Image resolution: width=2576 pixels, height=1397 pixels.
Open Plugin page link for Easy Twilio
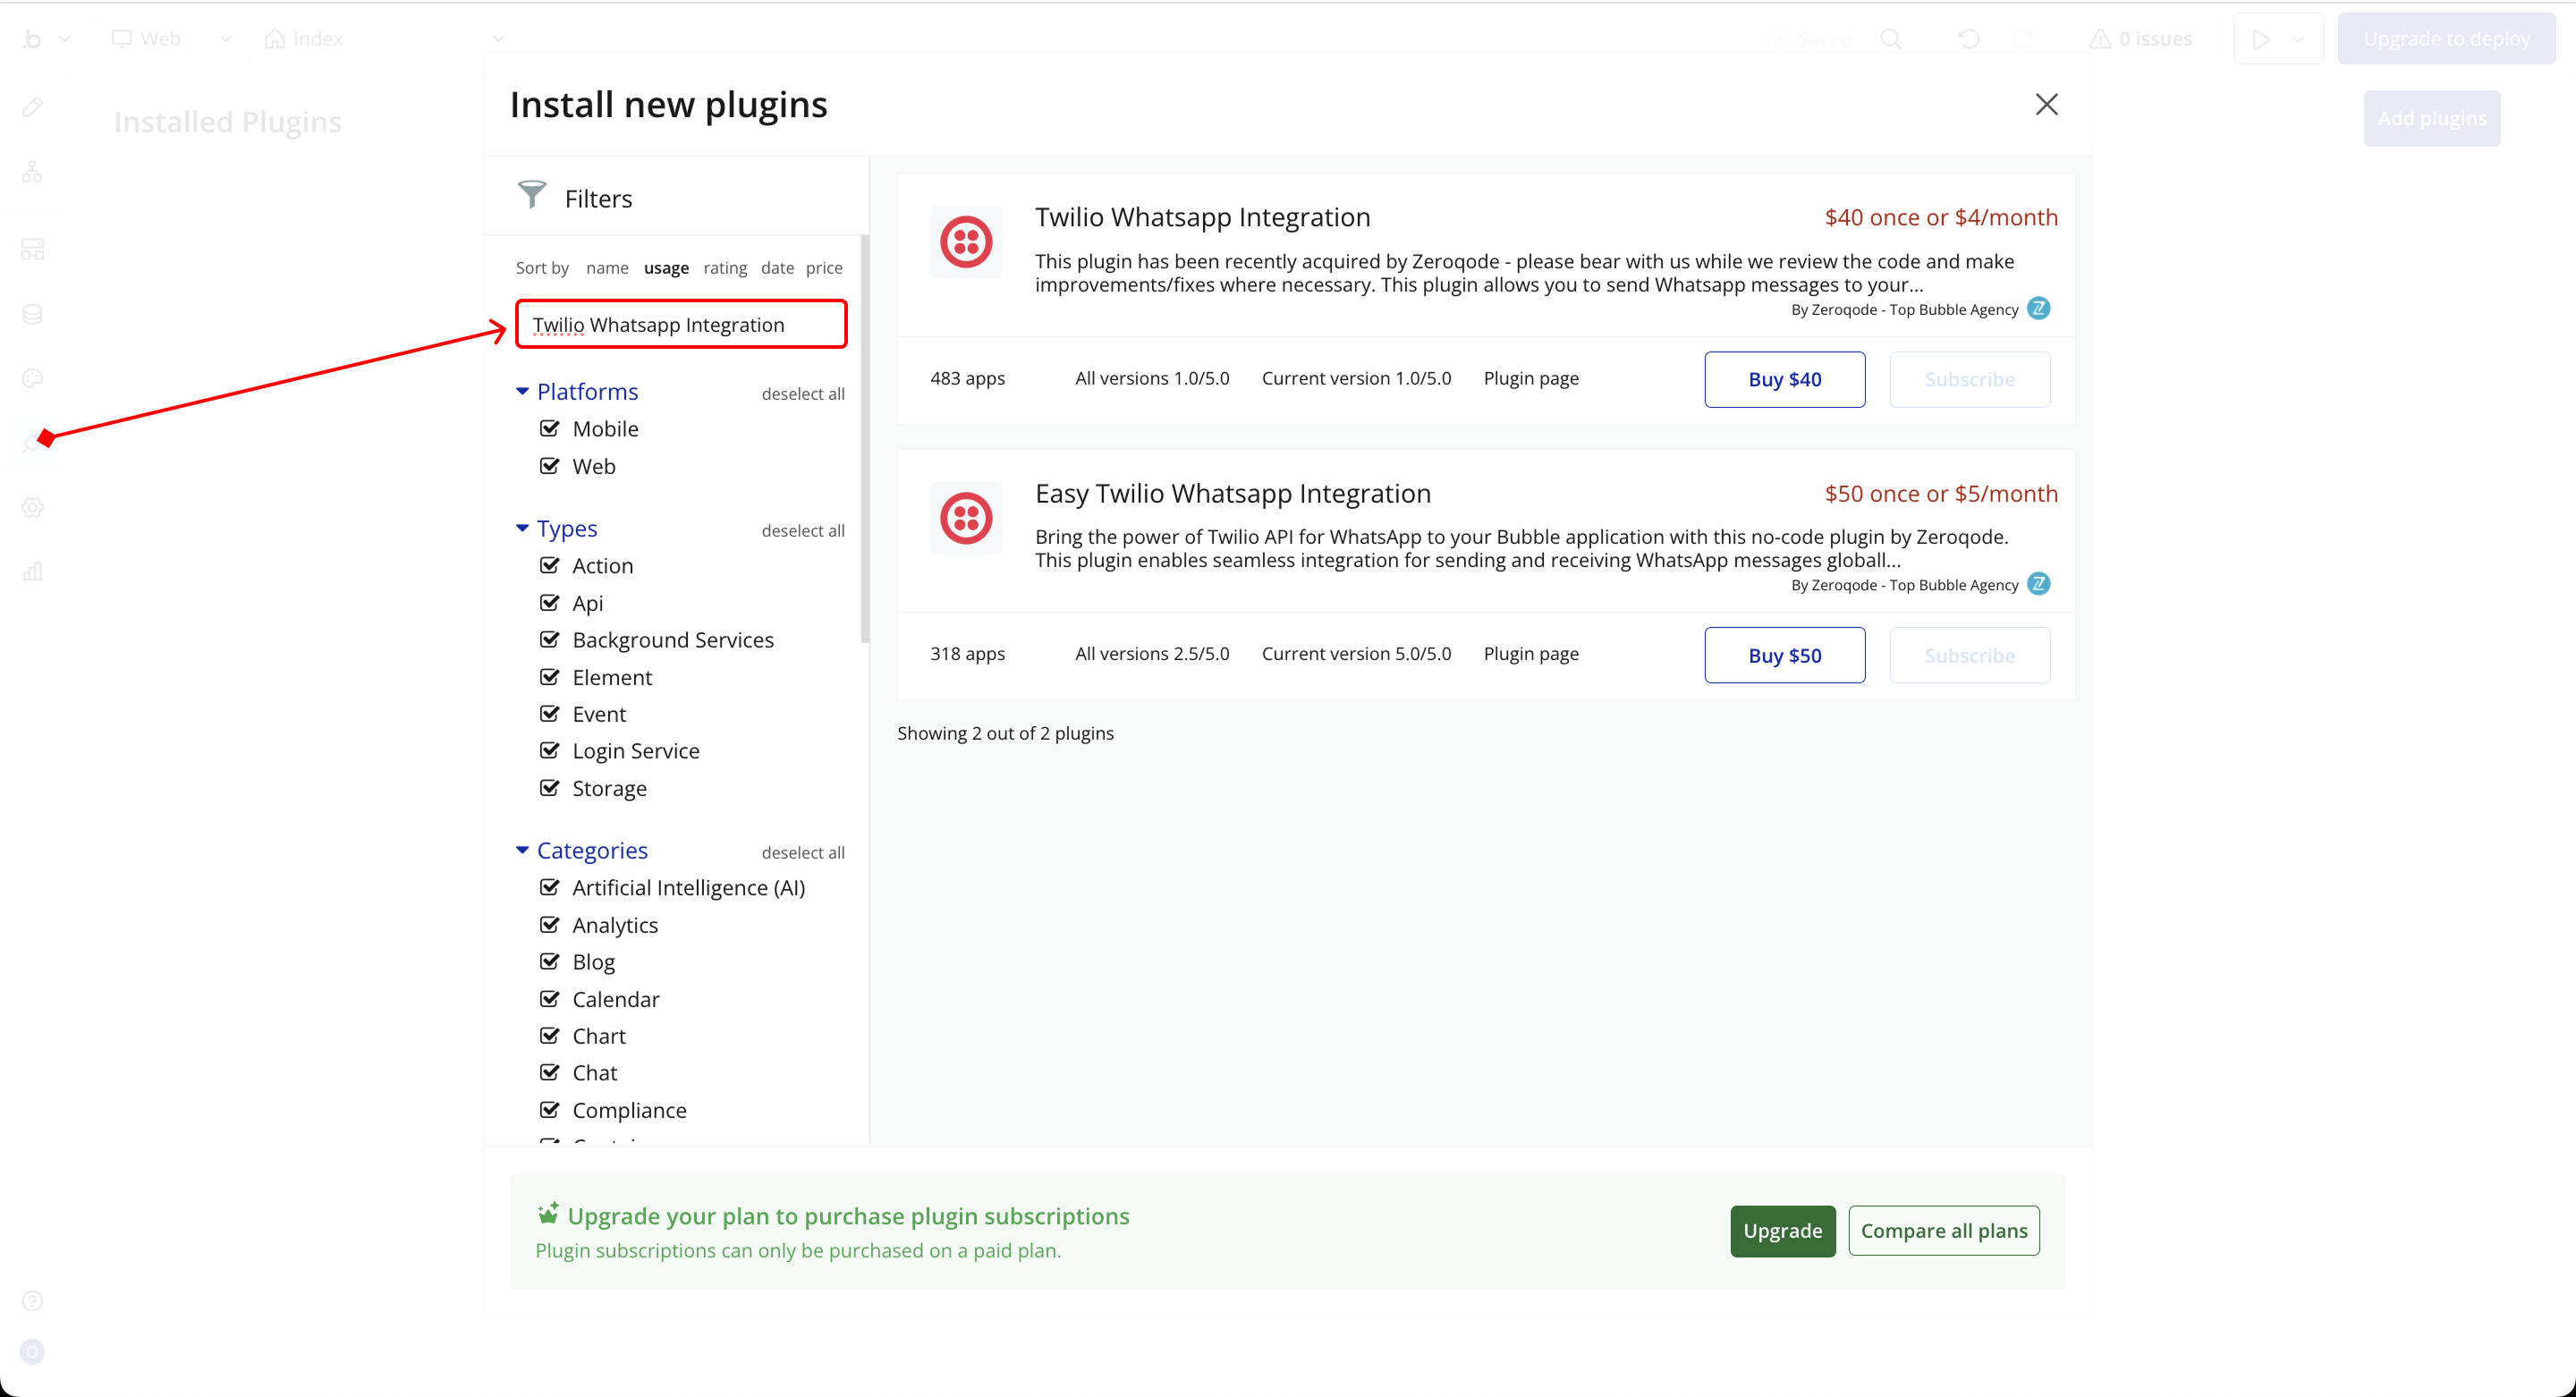coord(1530,654)
